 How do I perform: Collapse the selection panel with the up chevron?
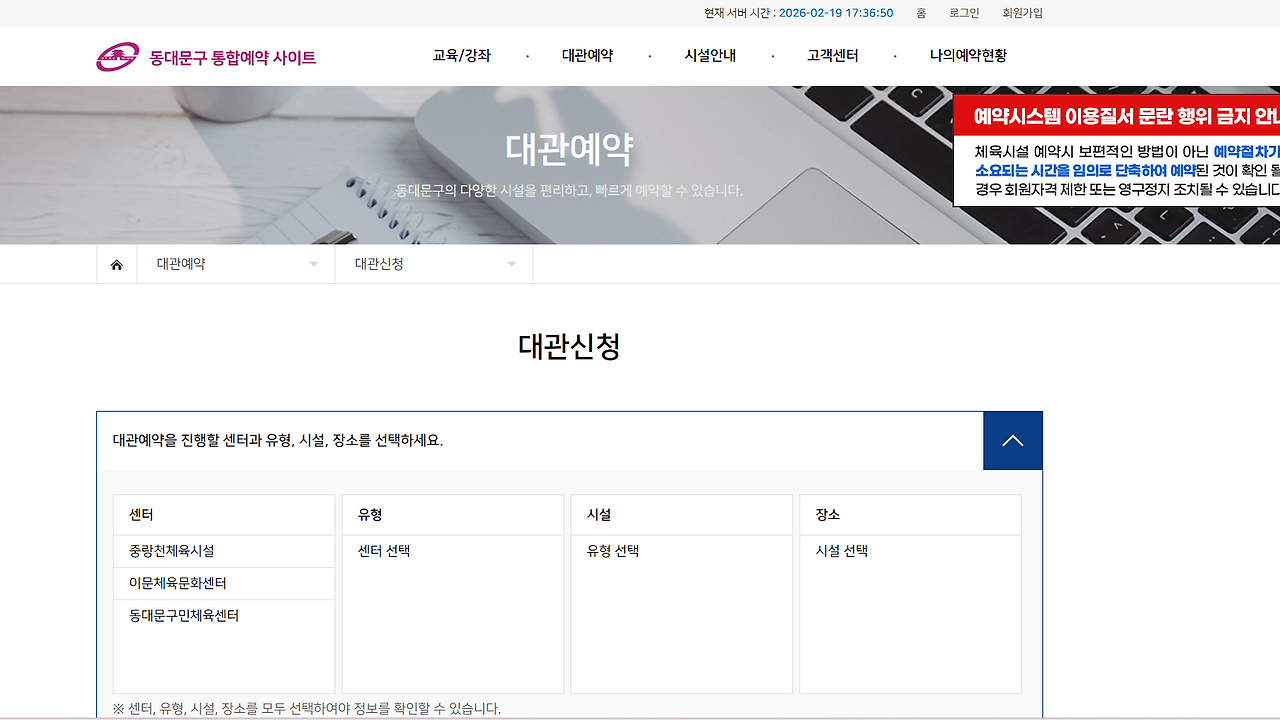tap(1013, 441)
